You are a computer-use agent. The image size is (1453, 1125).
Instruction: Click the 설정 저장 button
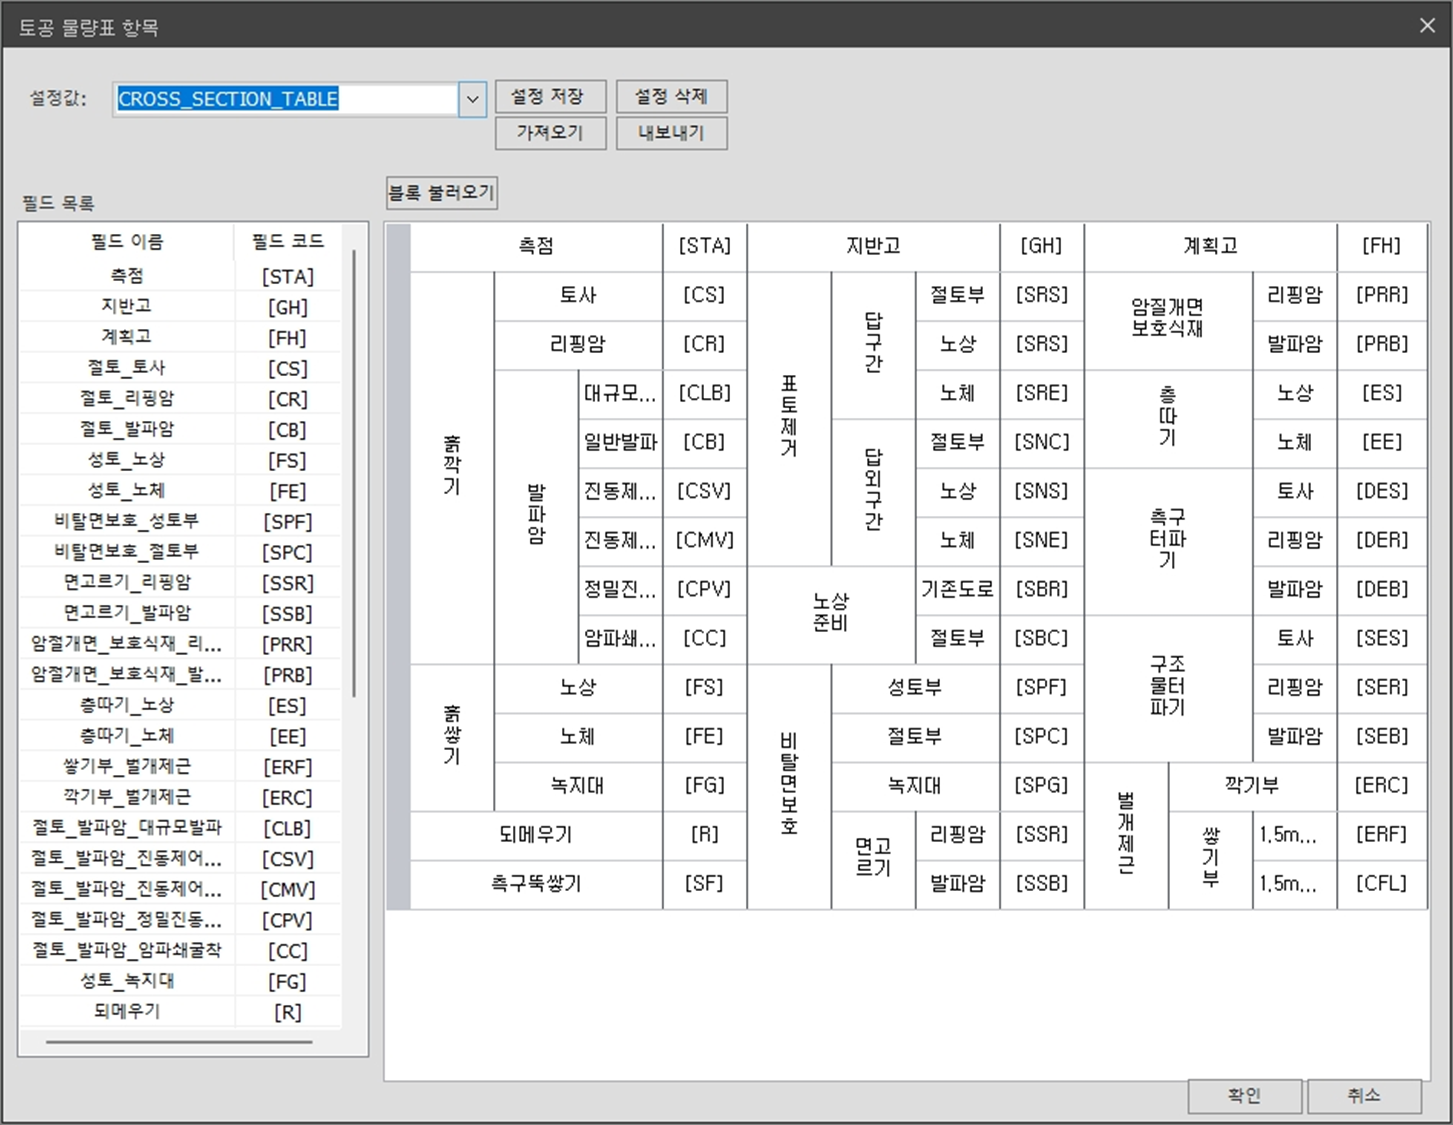point(550,96)
